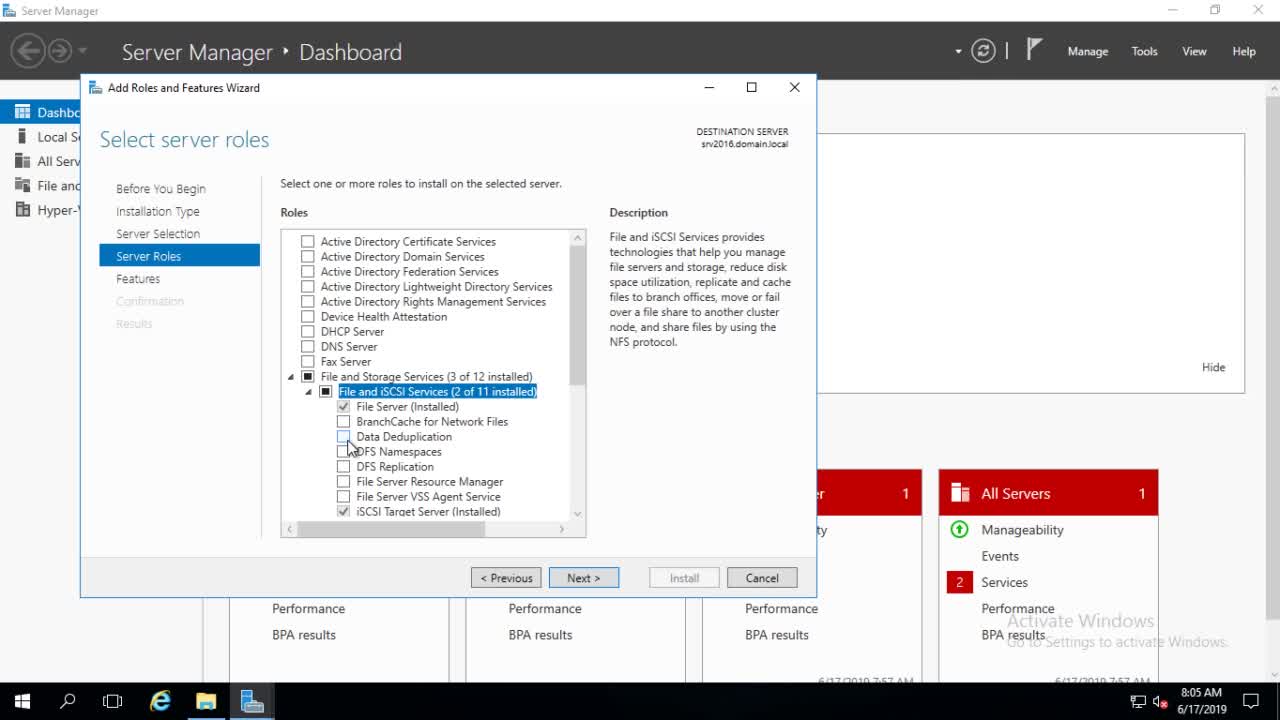The width and height of the screenshot is (1280, 720).
Task: Open the Windows Start menu
Action: click(22, 701)
